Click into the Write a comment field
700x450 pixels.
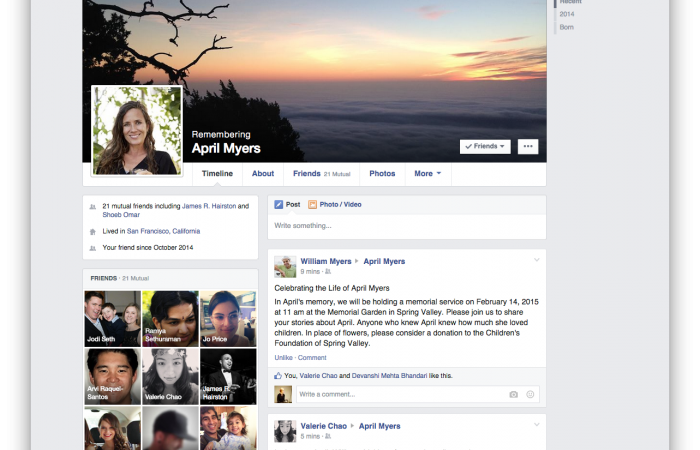(400, 394)
